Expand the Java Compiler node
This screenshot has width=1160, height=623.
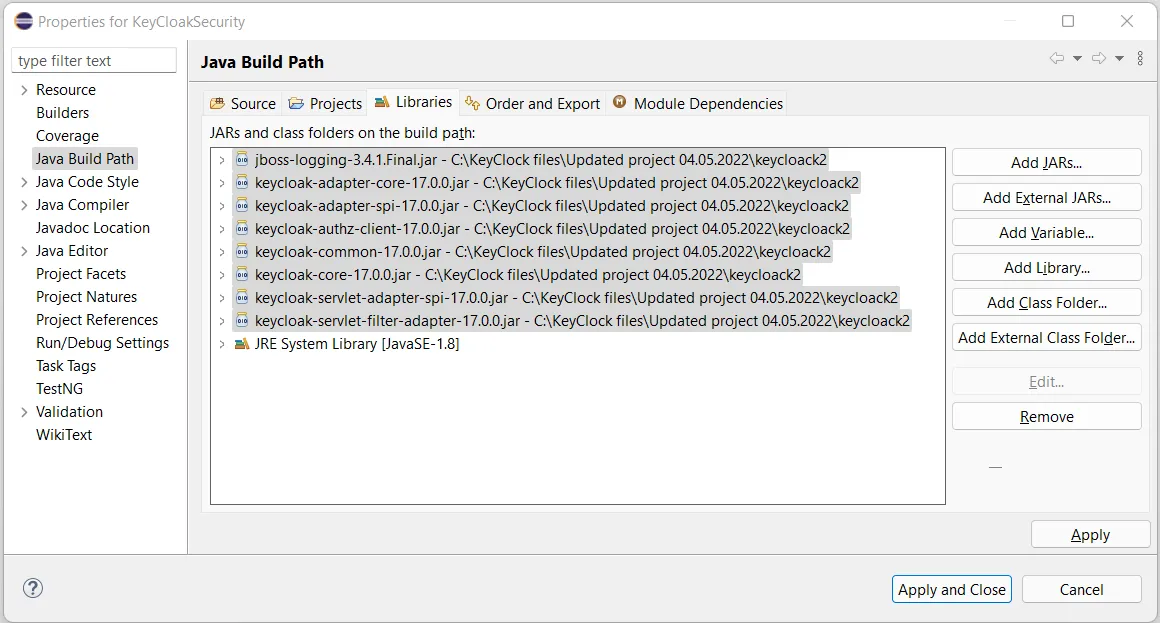coord(24,205)
